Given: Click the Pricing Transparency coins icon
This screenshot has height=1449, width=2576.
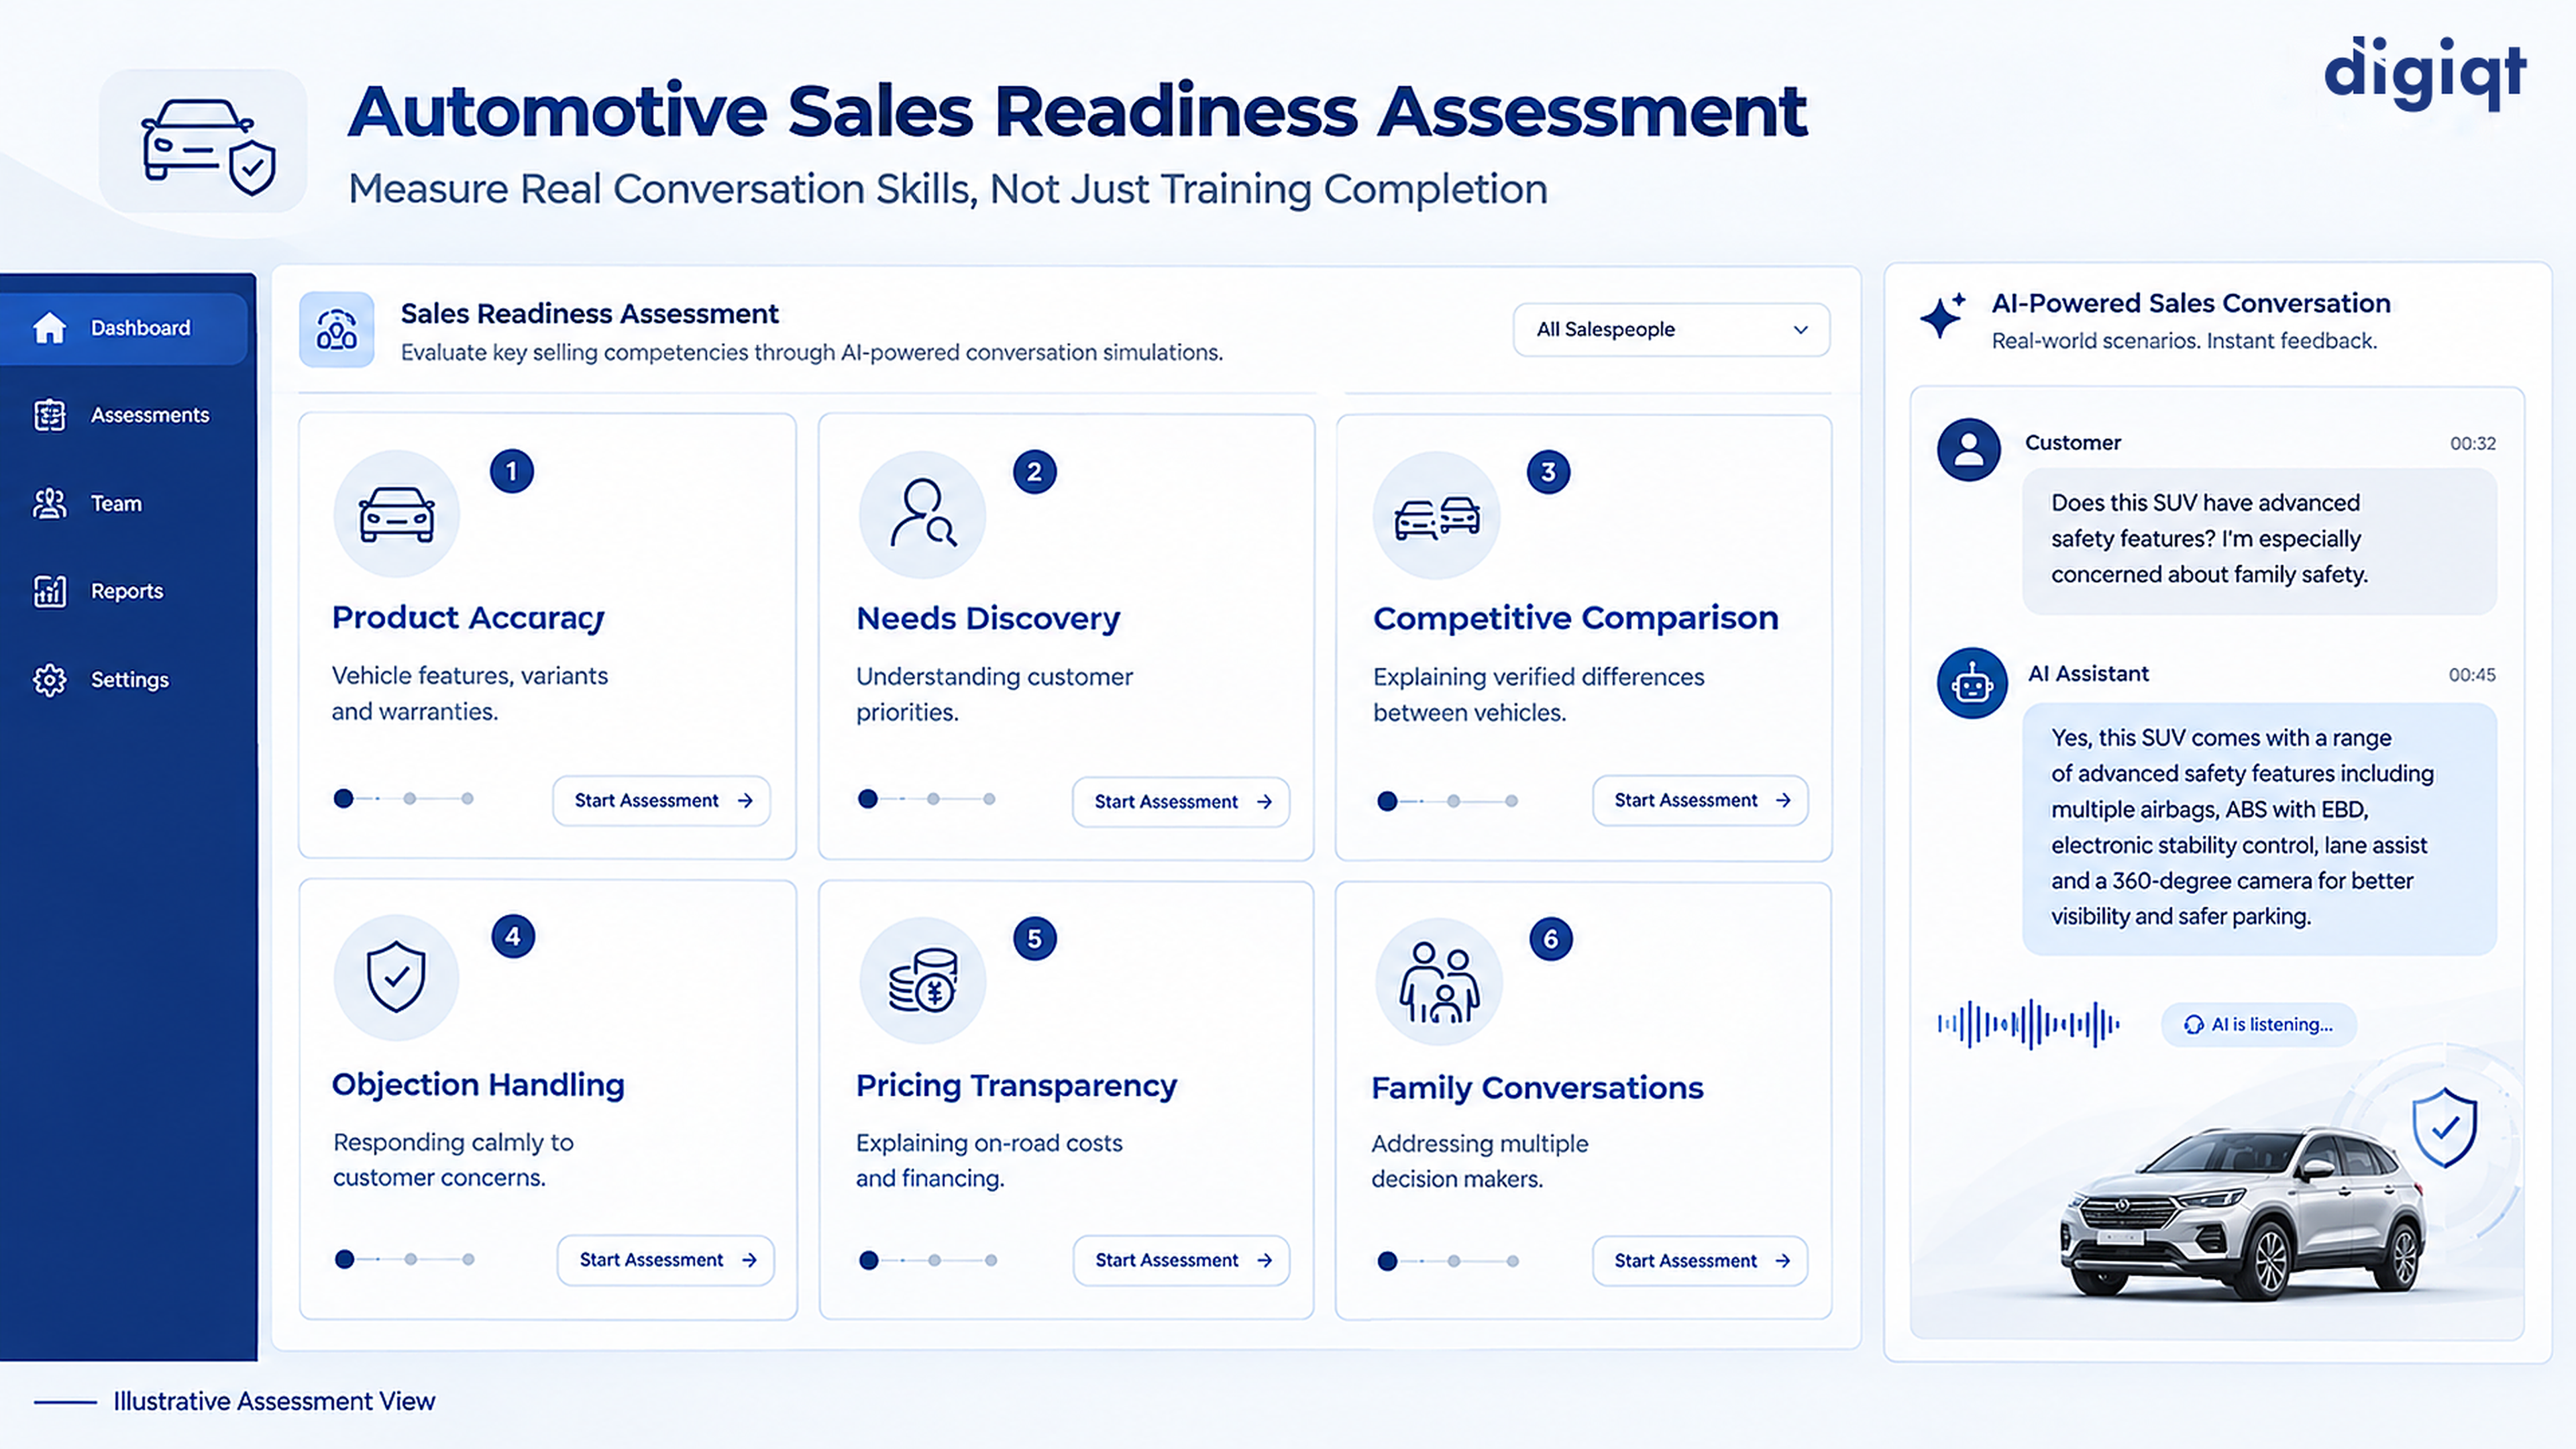Looking at the screenshot, I should click(x=922, y=981).
